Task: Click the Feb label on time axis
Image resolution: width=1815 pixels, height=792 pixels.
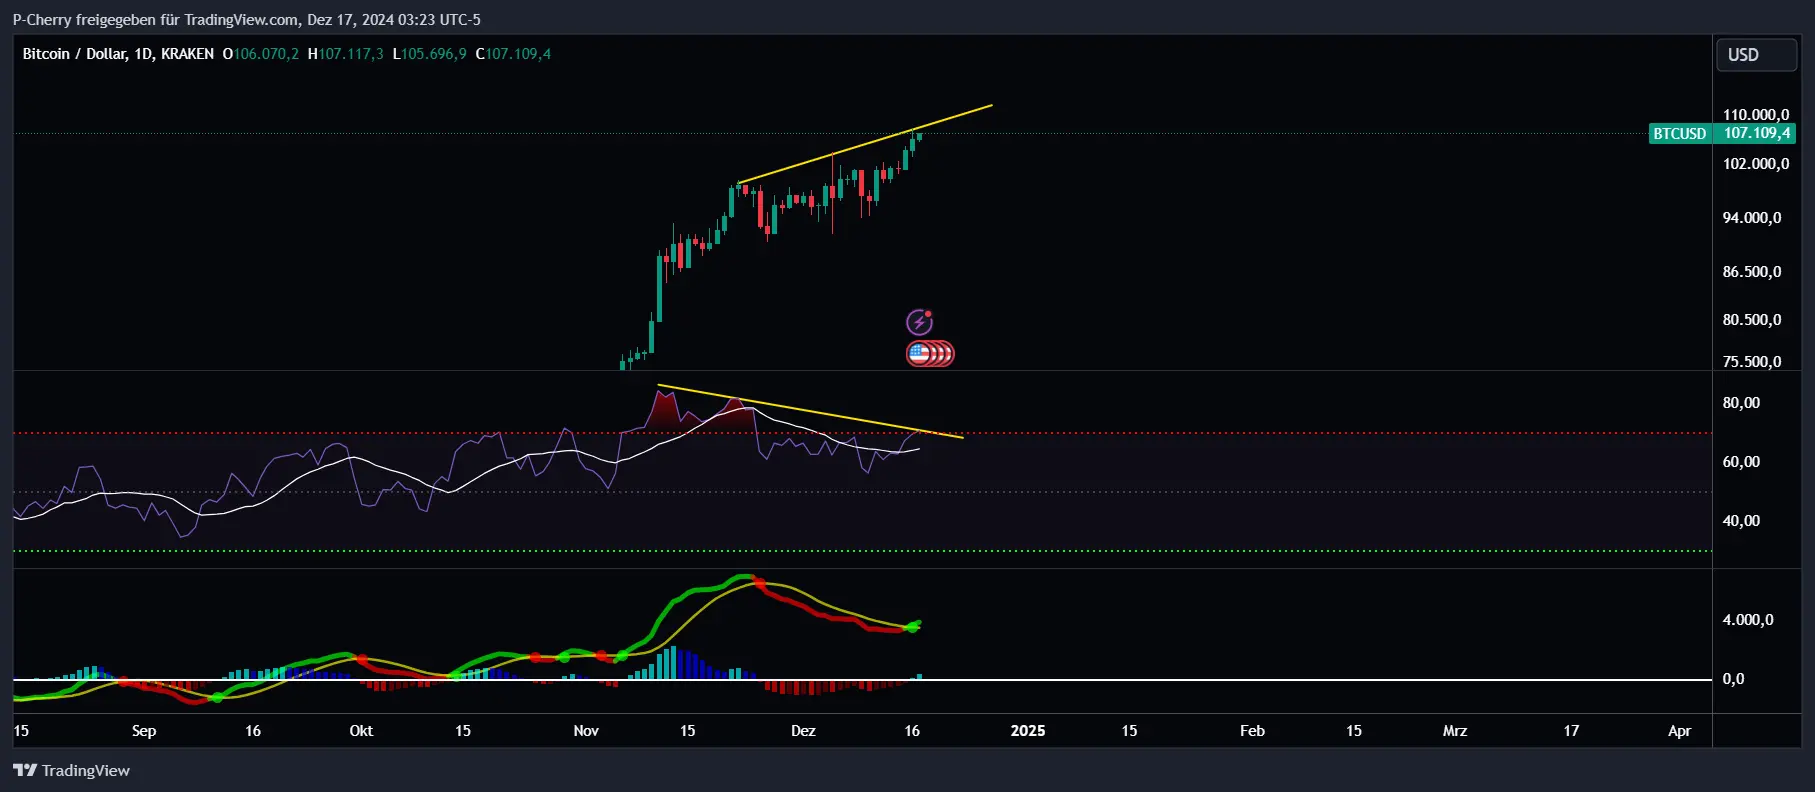Action: (1252, 731)
